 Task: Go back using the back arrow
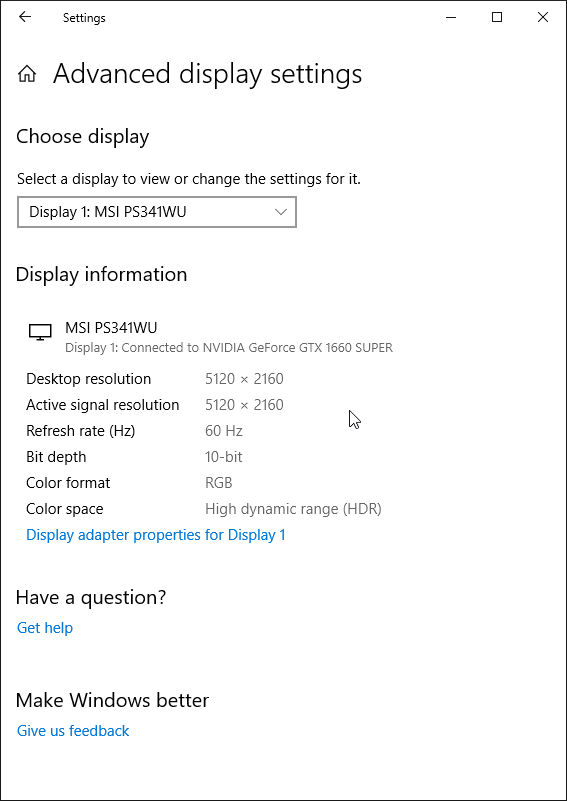pyautogui.click(x=25, y=17)
